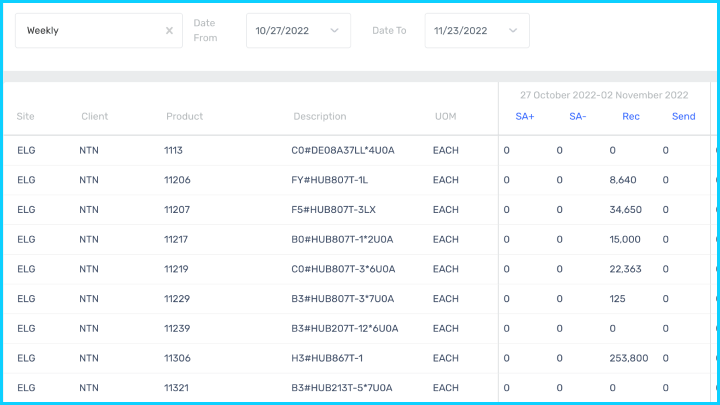Viewport: 720px width, 405px height.
Task: Click ELG site cell in product 1113 row
Action: [26, 151]
